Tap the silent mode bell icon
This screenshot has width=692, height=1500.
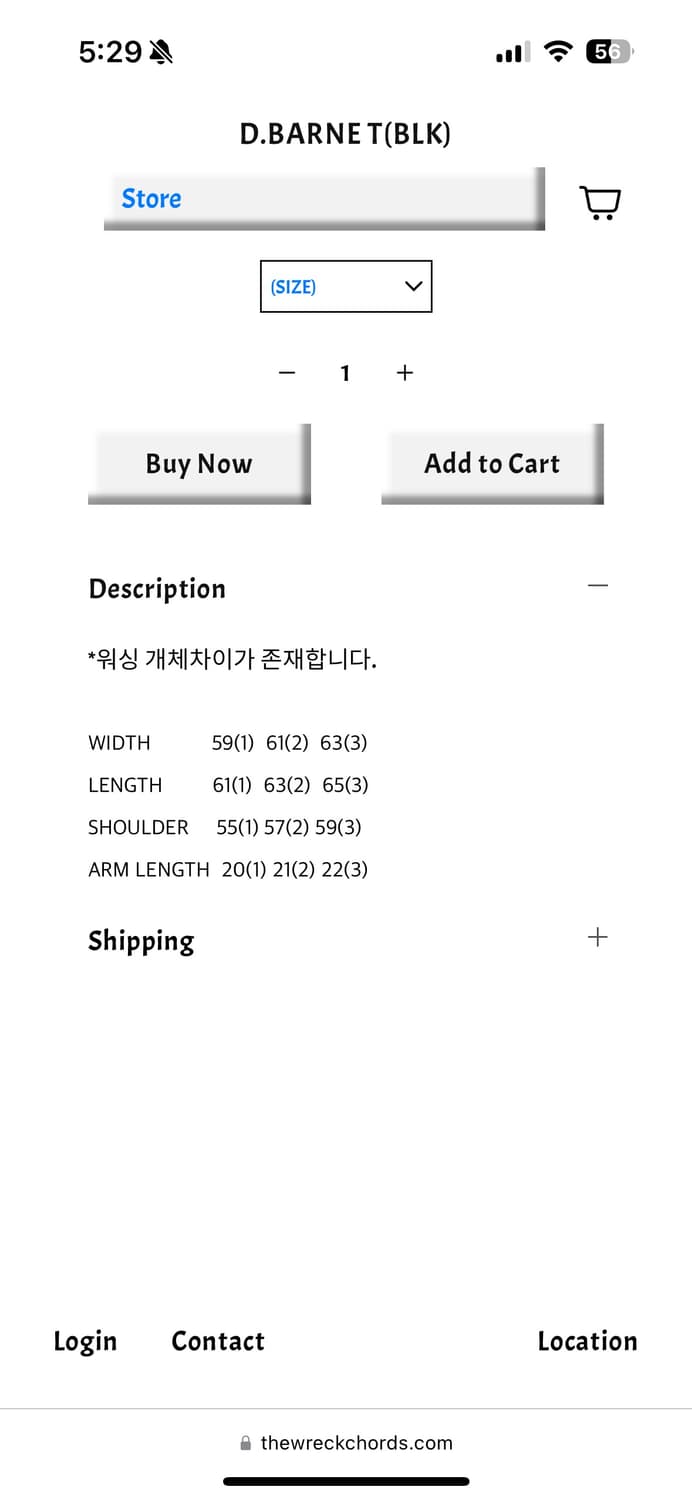[160, 52]
